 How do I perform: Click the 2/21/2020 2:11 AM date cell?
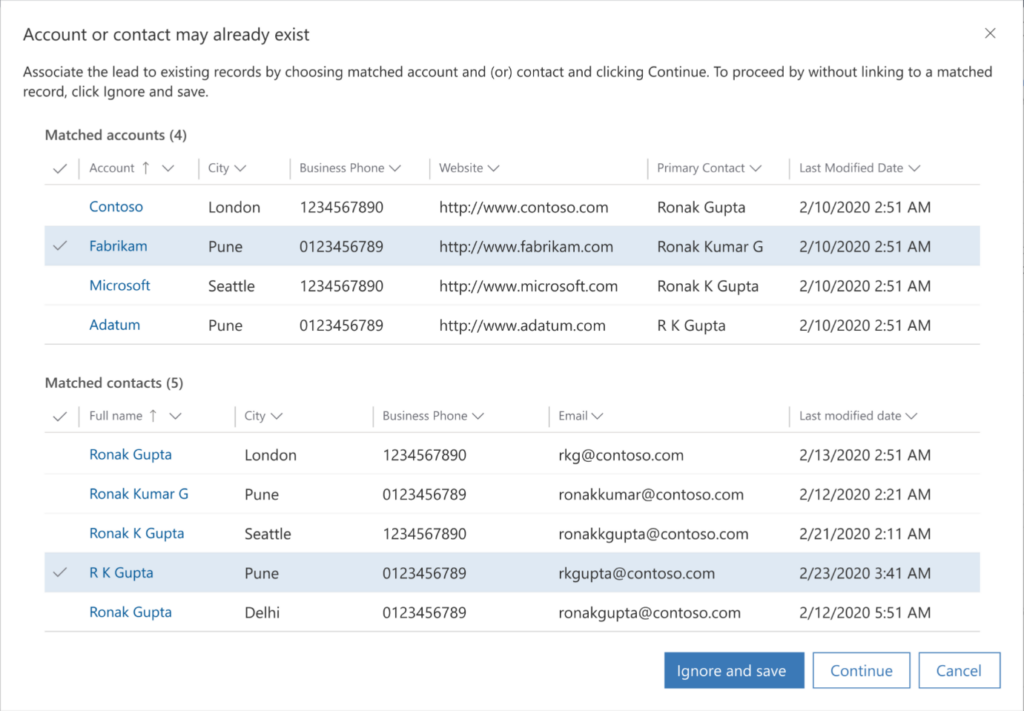click(865, 534)
